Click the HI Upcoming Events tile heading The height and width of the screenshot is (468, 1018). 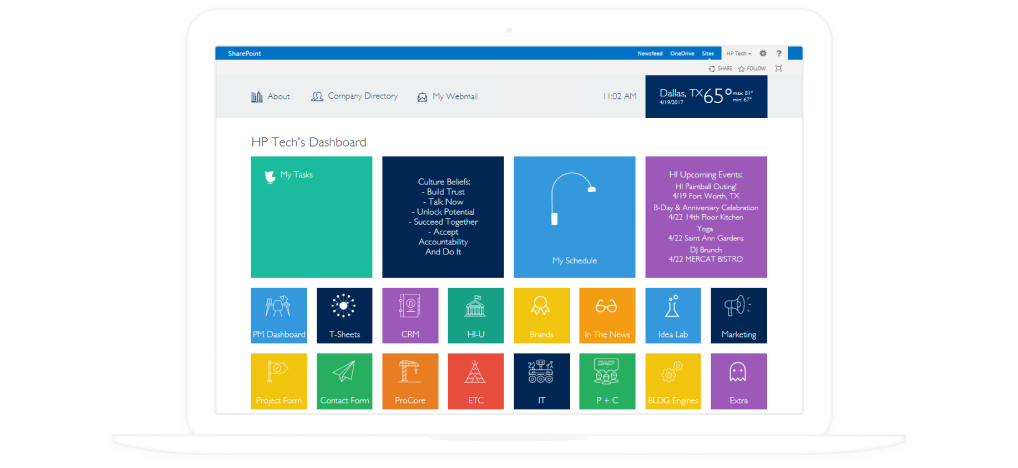pos(706,175)
